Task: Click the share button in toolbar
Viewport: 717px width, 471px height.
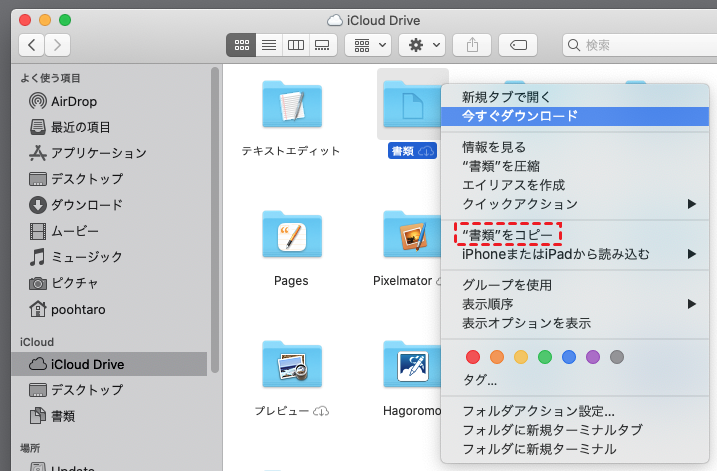Action: [x=471, y=45]
